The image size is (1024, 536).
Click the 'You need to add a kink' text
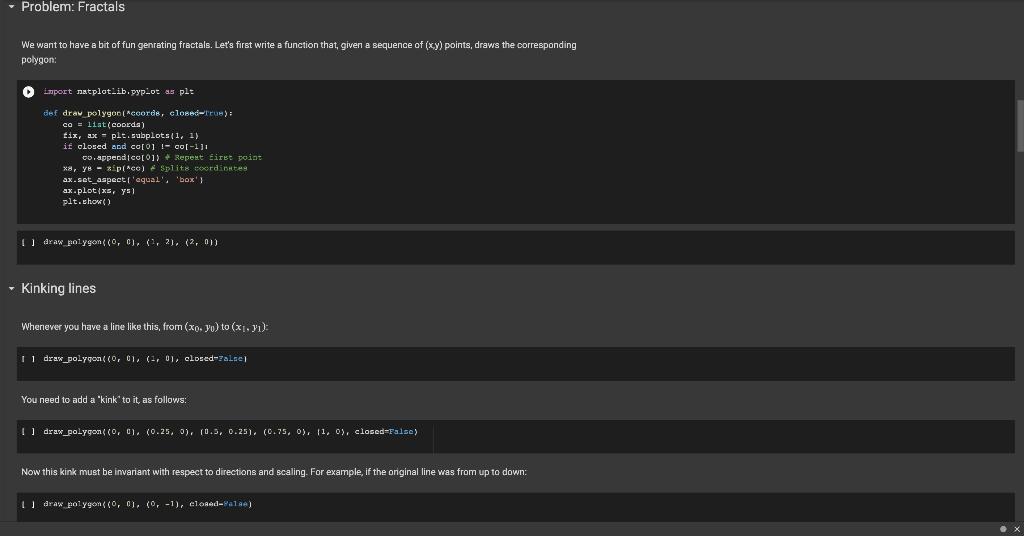coord(104,400)
